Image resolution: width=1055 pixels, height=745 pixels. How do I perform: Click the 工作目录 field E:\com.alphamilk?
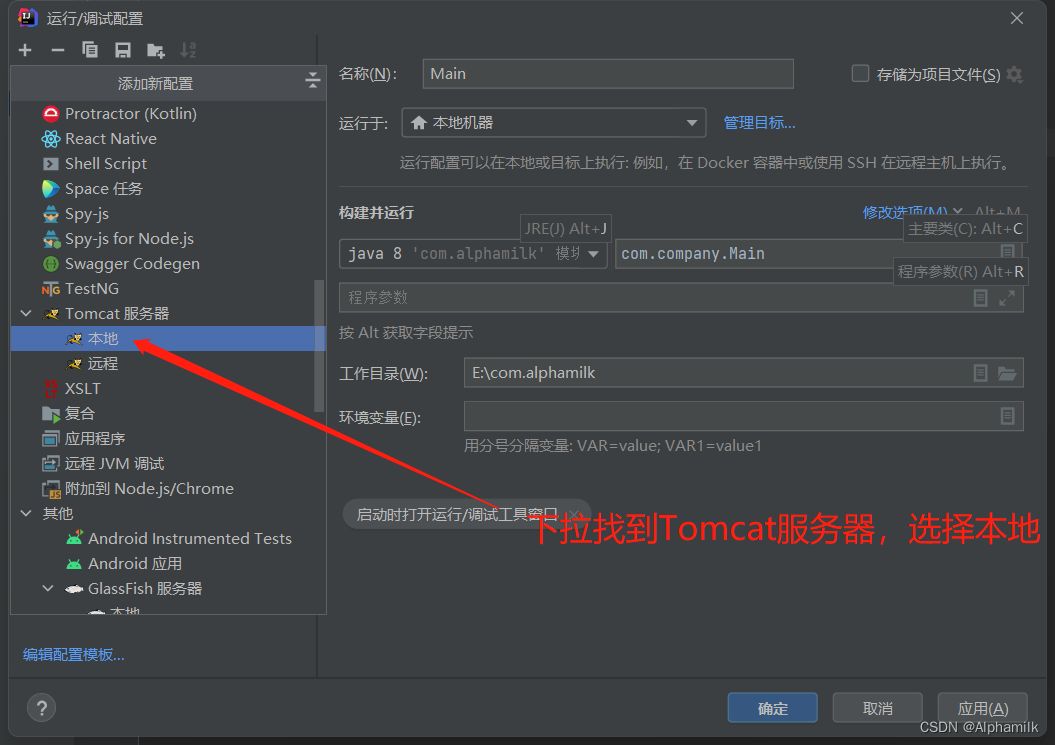tap(743, 373)
